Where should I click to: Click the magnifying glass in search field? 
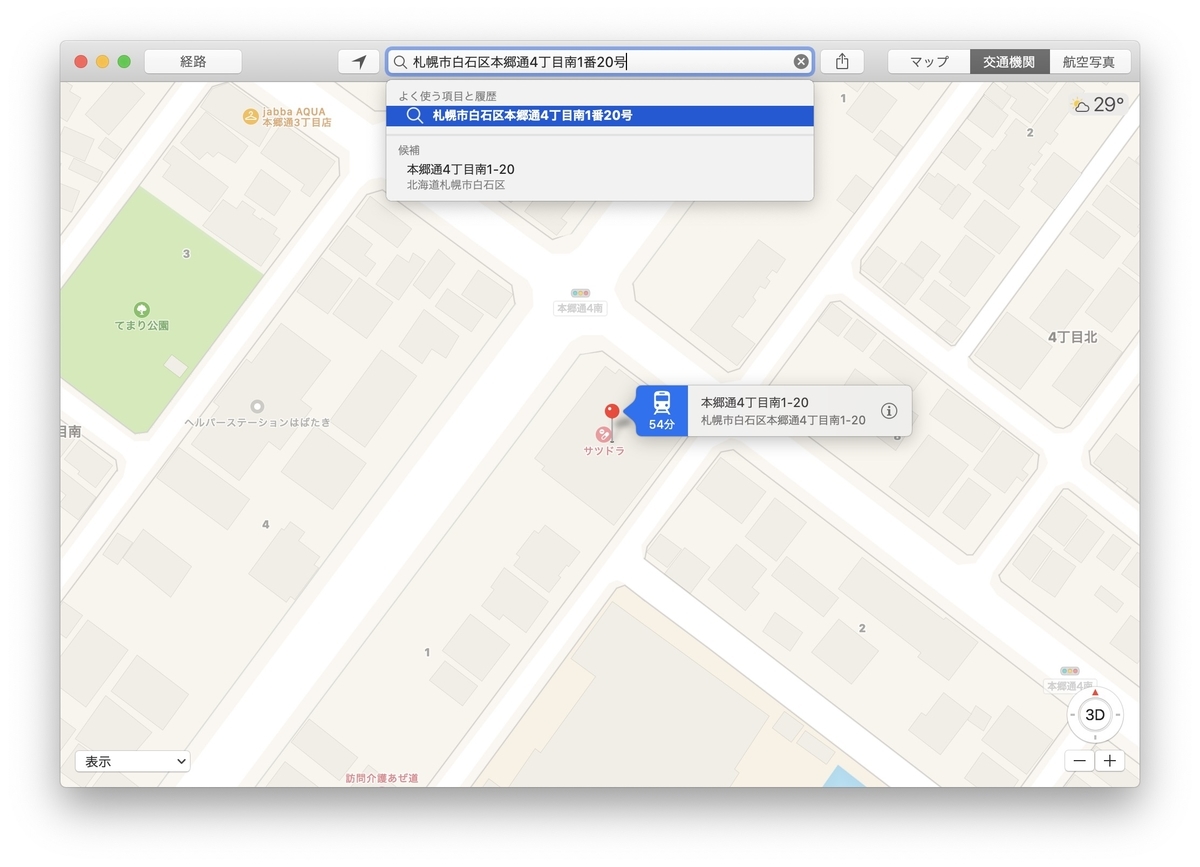[400, 62]
